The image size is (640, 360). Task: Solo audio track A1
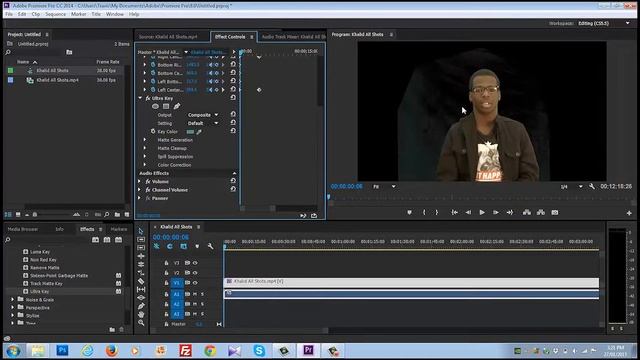coord(202,294)
